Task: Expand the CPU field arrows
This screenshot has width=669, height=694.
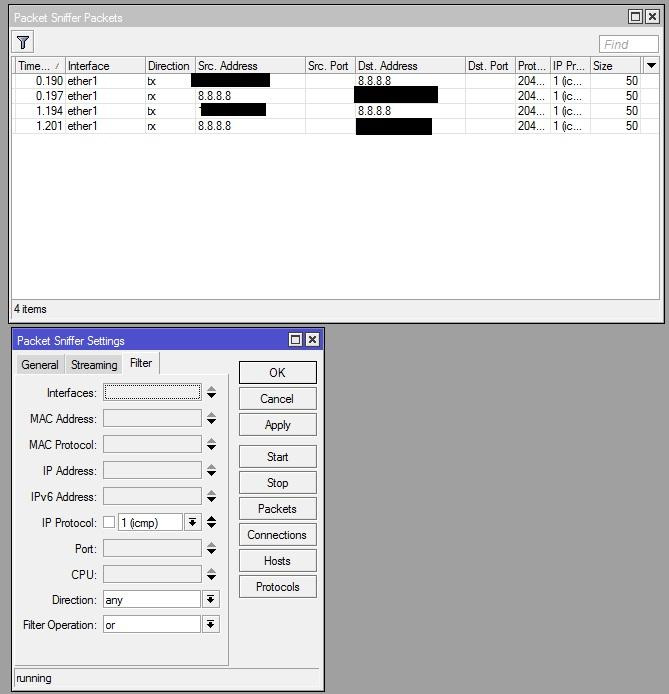Action: click(211, 574)
